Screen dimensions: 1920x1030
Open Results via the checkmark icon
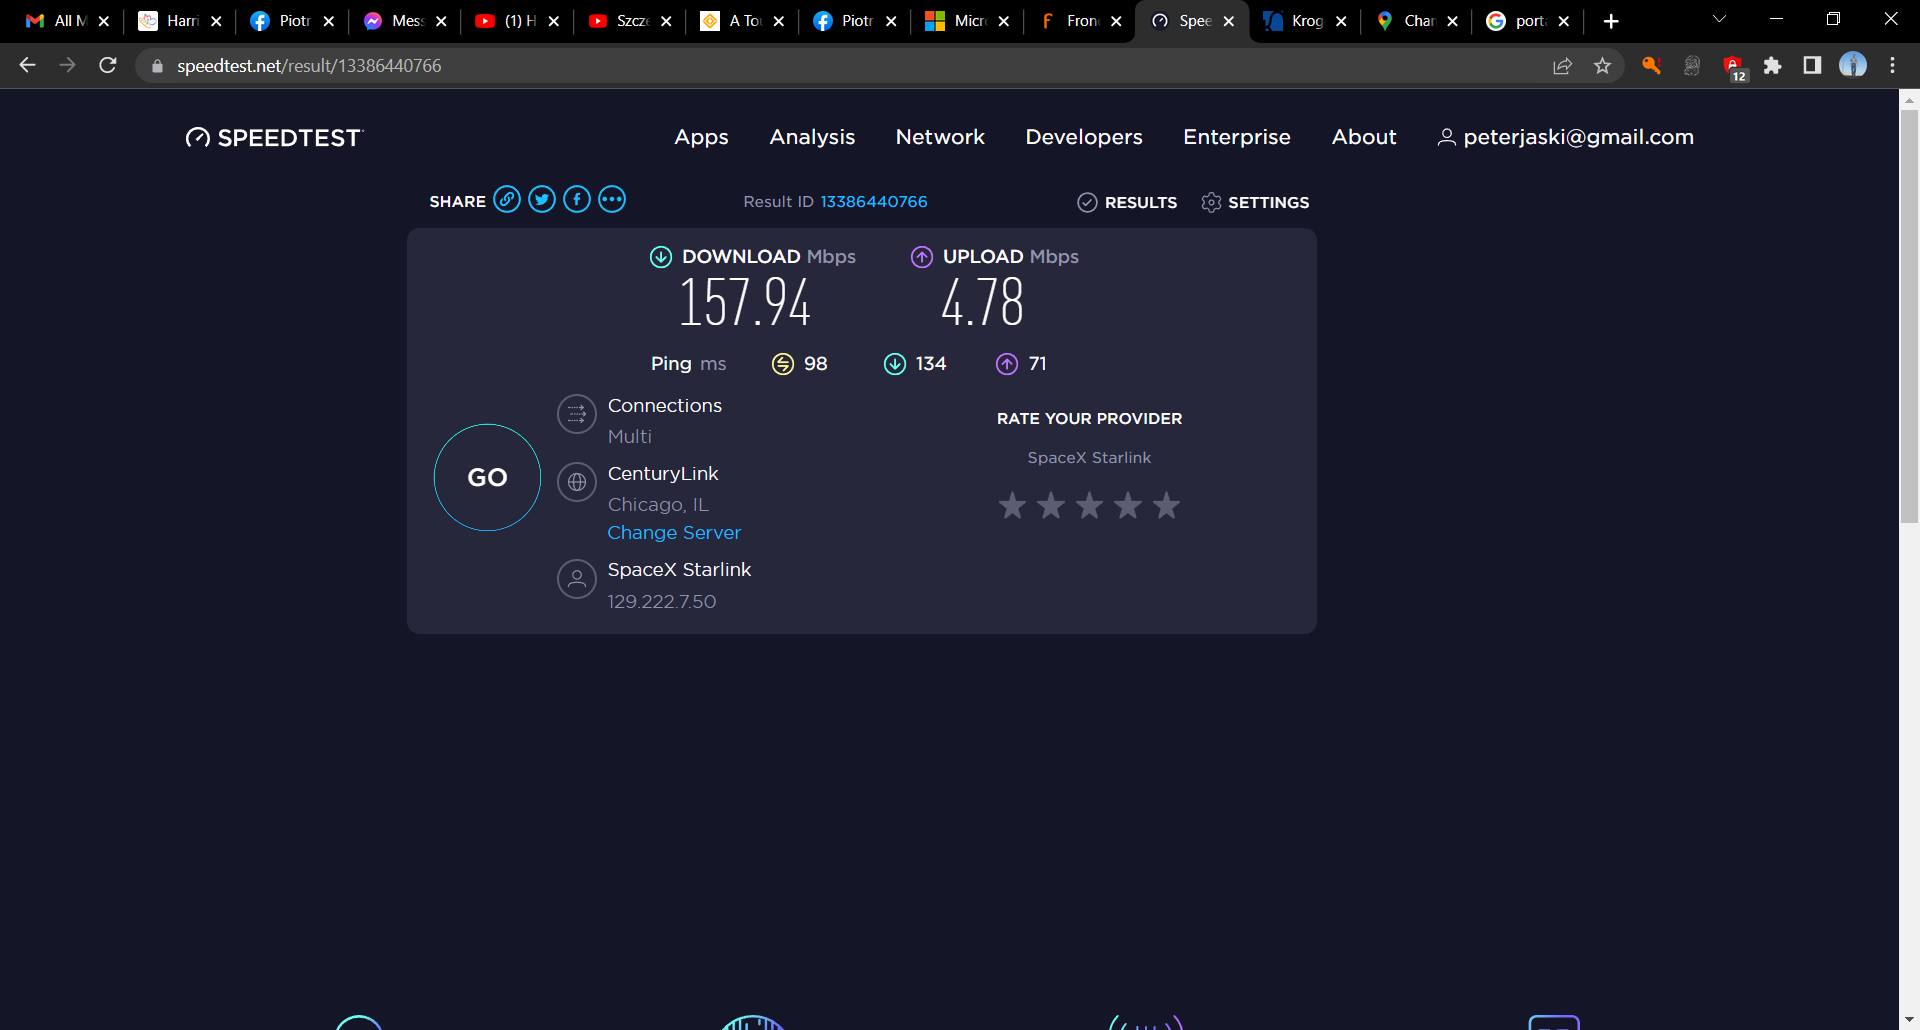1088,202
